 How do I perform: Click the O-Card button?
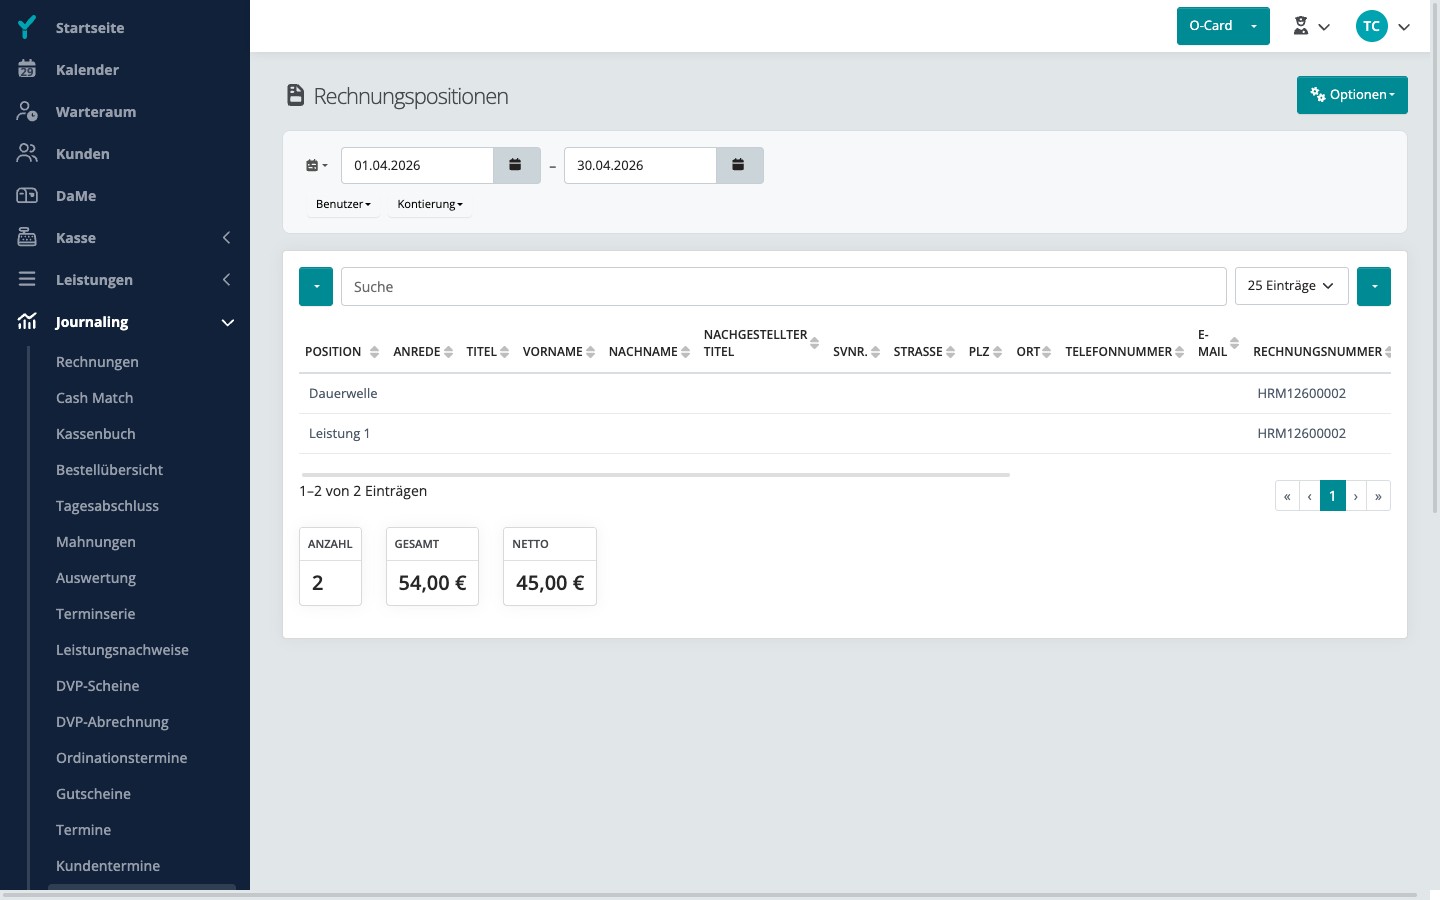pos(1210,26)
